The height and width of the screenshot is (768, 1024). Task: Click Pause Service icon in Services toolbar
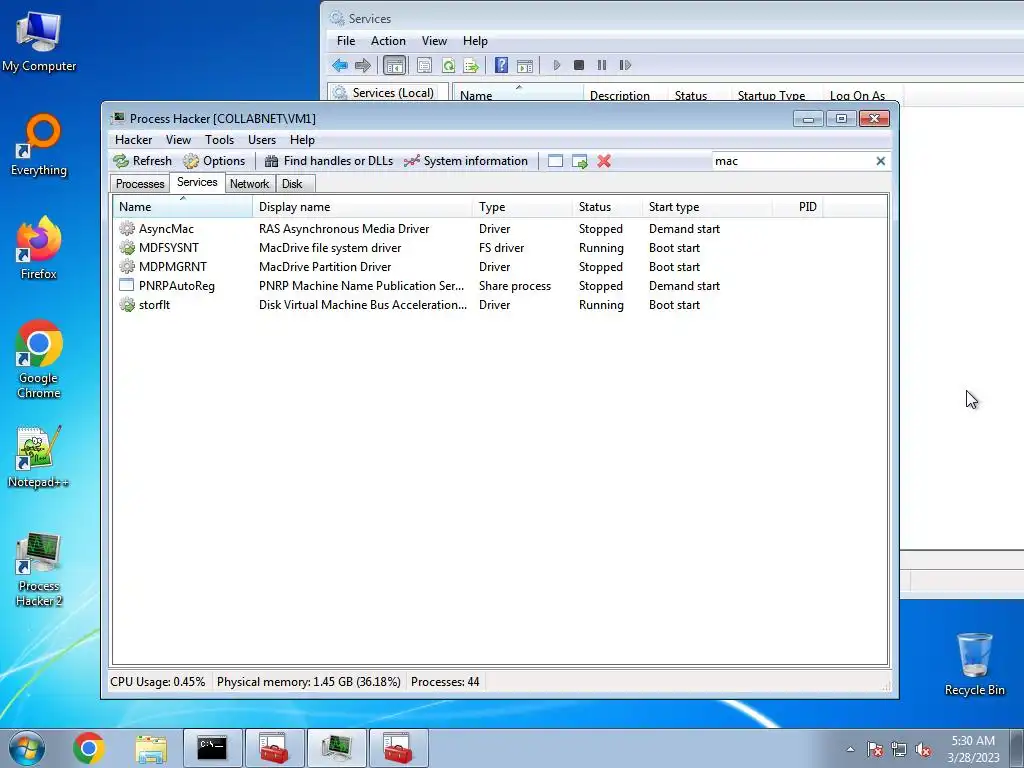601,65
